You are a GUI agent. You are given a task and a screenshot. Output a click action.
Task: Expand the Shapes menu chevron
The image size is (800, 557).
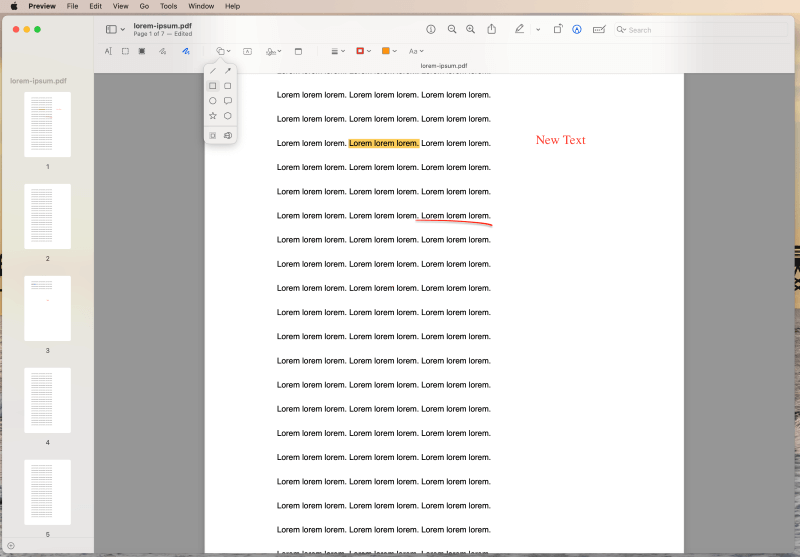coord(229,51)
